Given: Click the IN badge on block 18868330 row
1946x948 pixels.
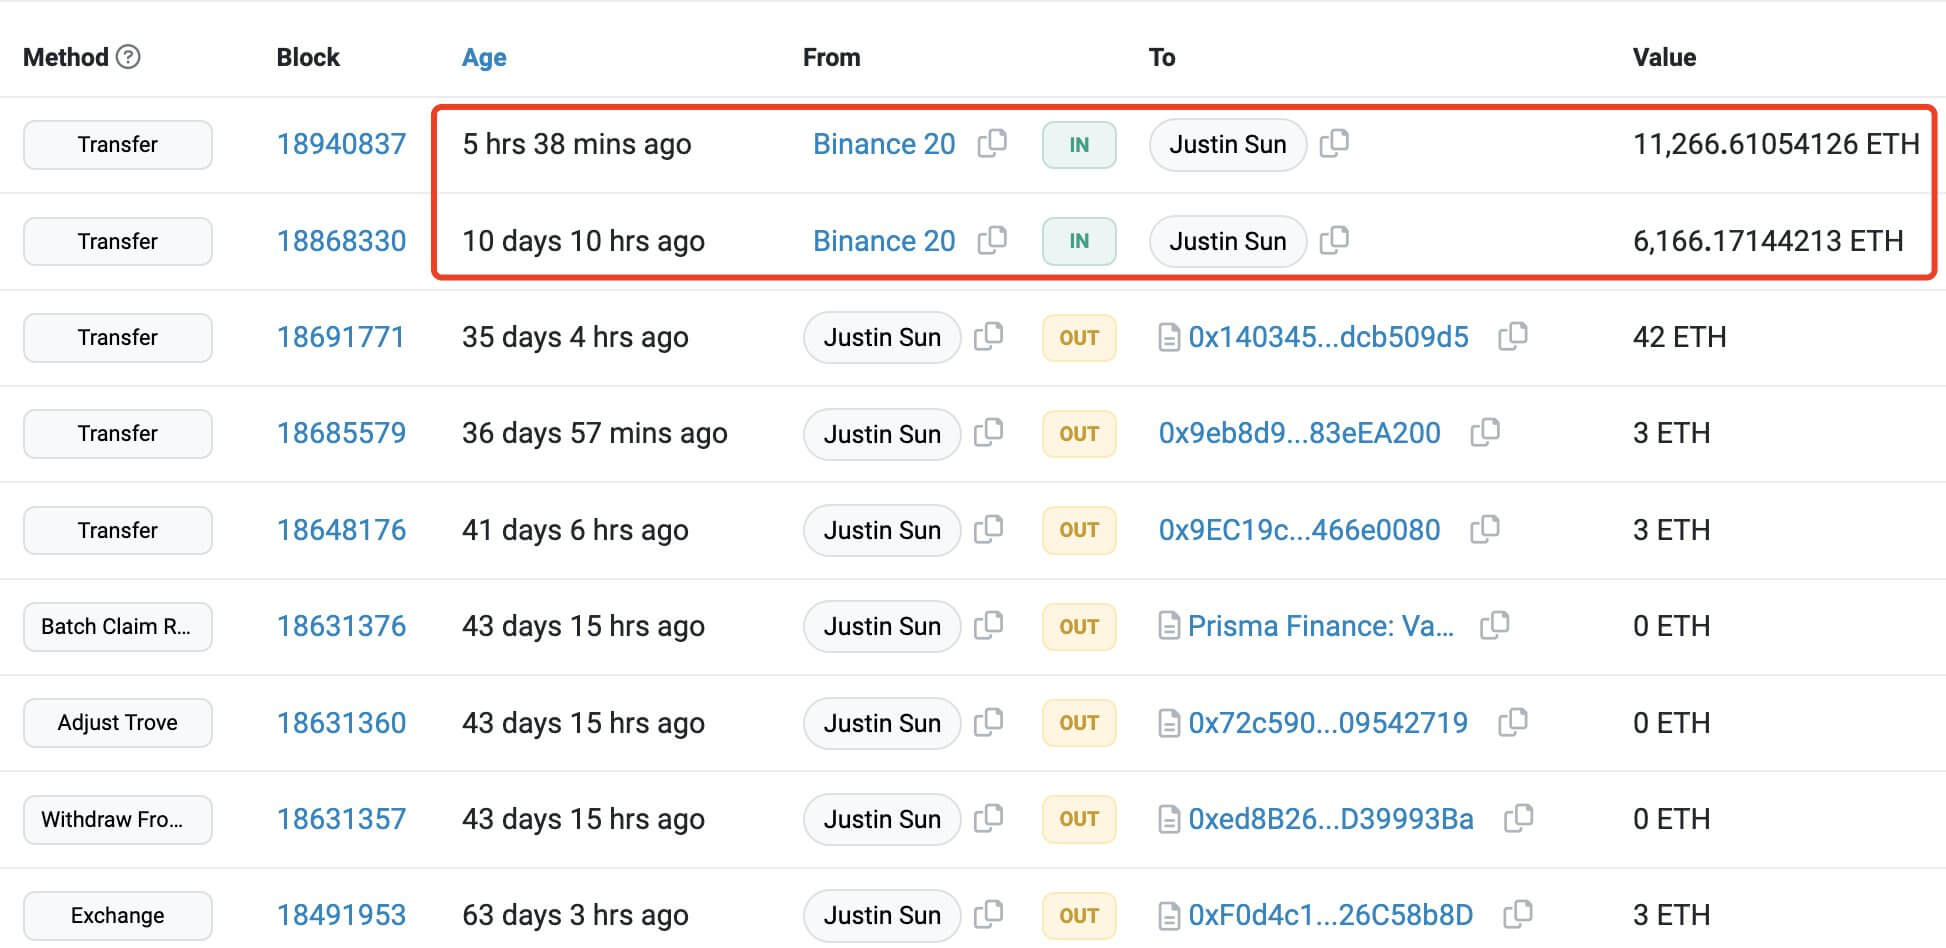Looking at the screenshot, I should pos(1078,240).
